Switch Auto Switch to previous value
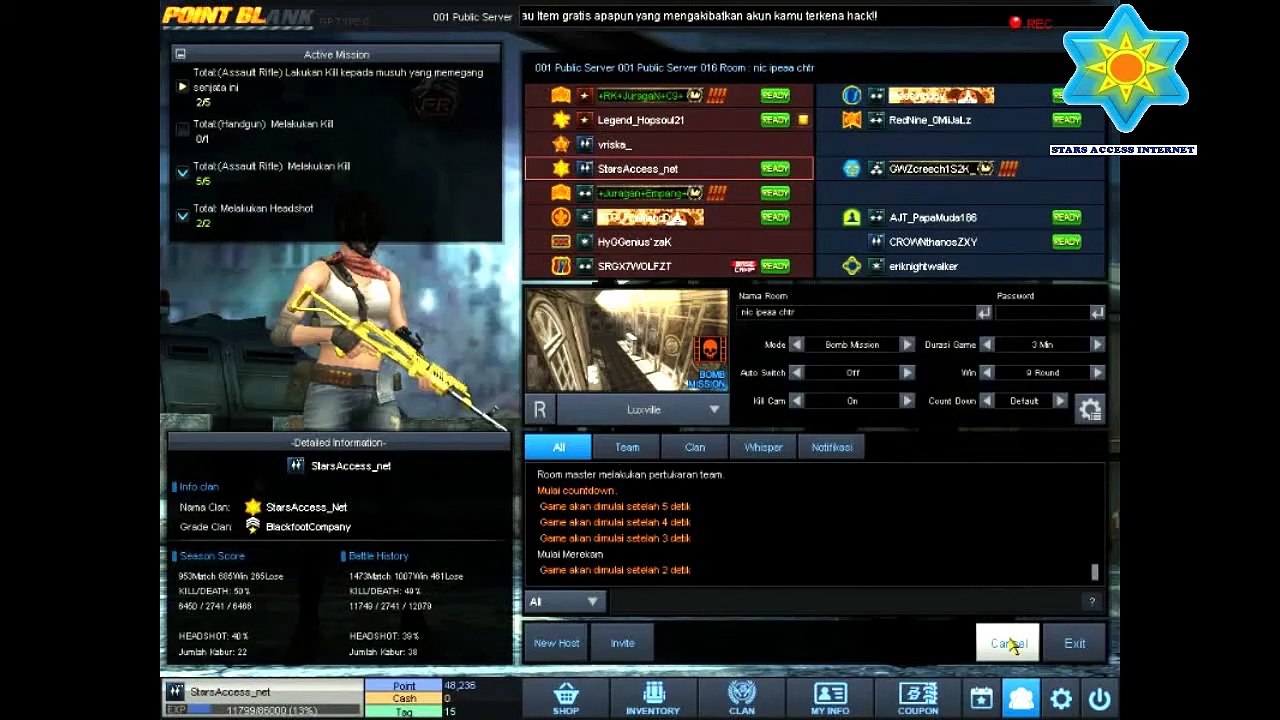This screenshot has width=1280, height=720. (797, 372)
